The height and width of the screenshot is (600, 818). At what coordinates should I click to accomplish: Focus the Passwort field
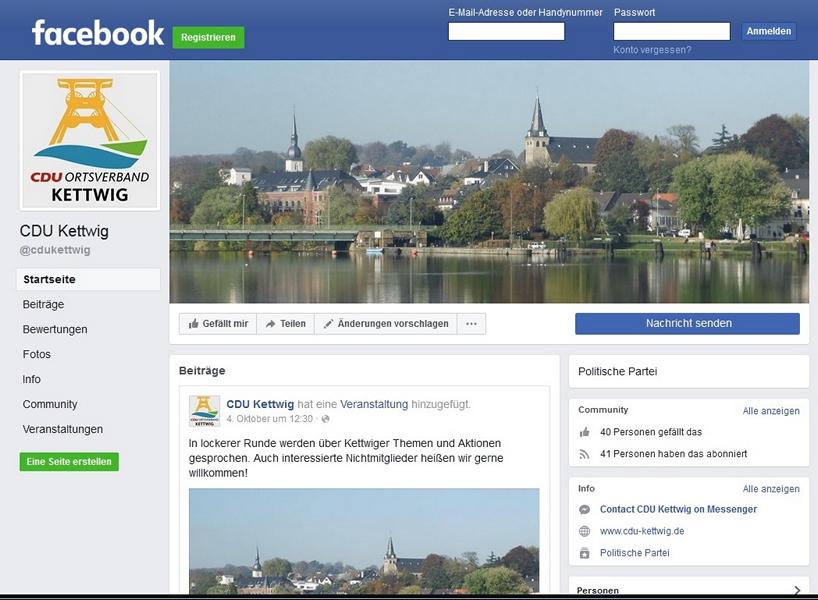(671, 31)
